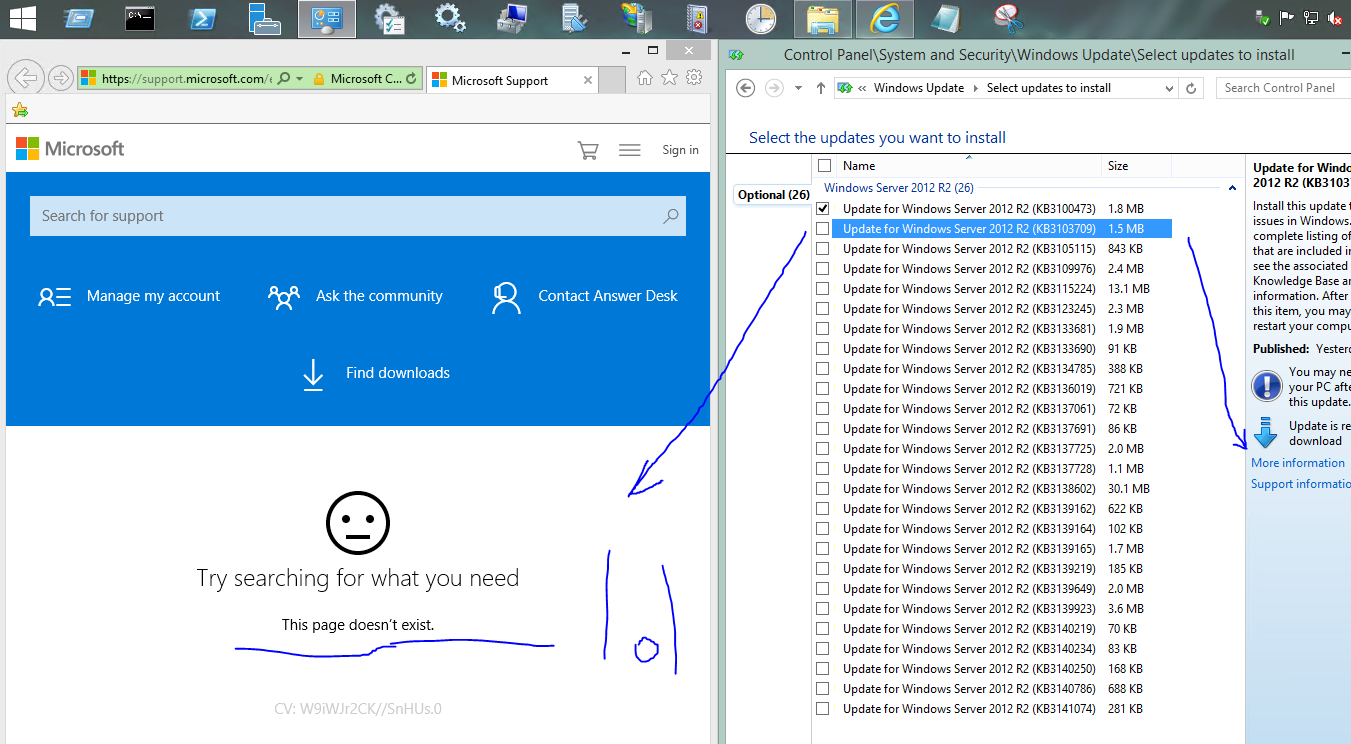The height and width of the screenshot is (744, 1351).
Task: Select the update KB3133690 row
Action: click(x=993, y=348)
